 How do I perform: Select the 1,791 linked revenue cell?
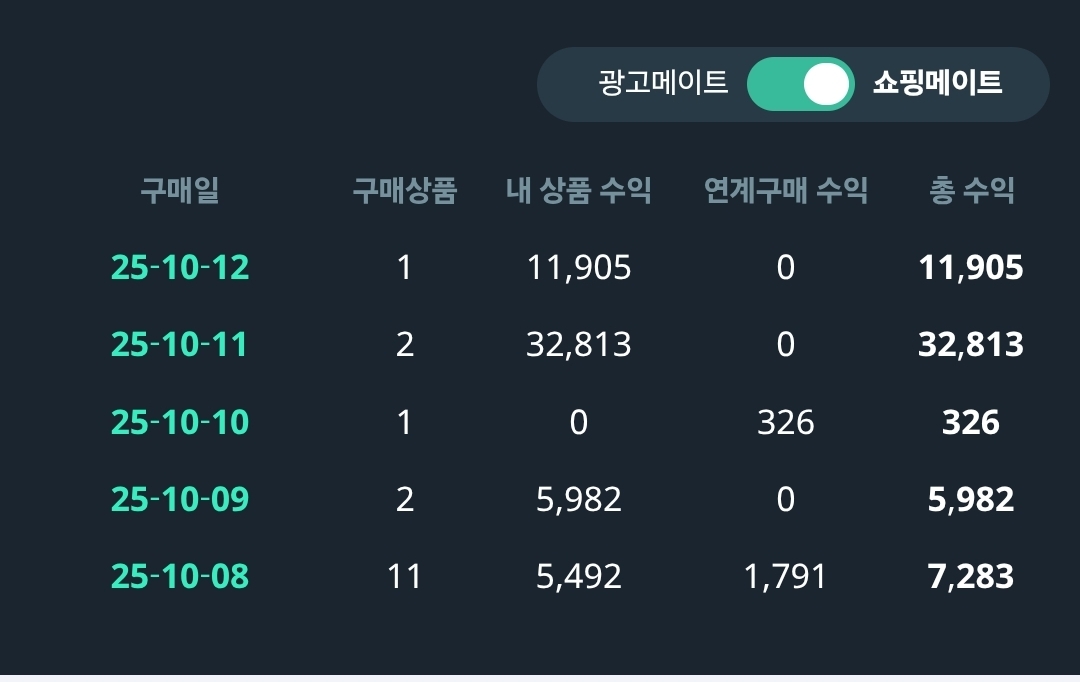pos(786,576)
